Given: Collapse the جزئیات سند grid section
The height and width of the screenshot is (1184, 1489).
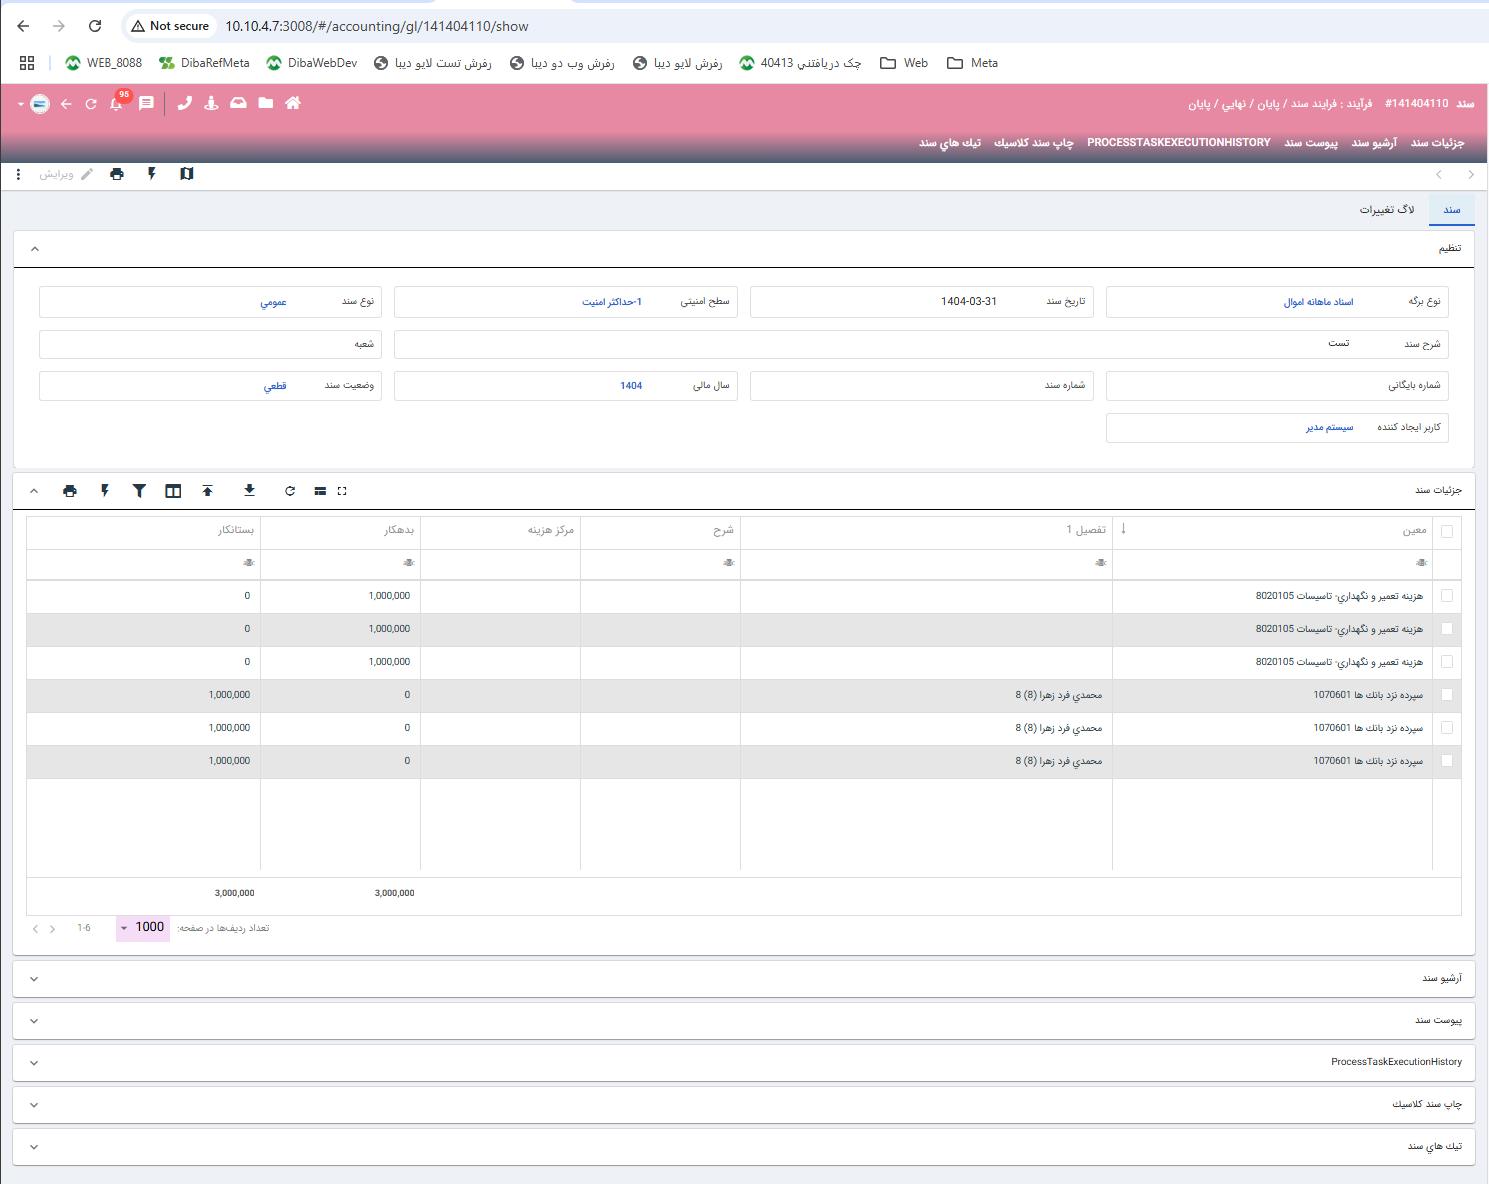Looking at the screenshot, I should click(x=34, y=491).
